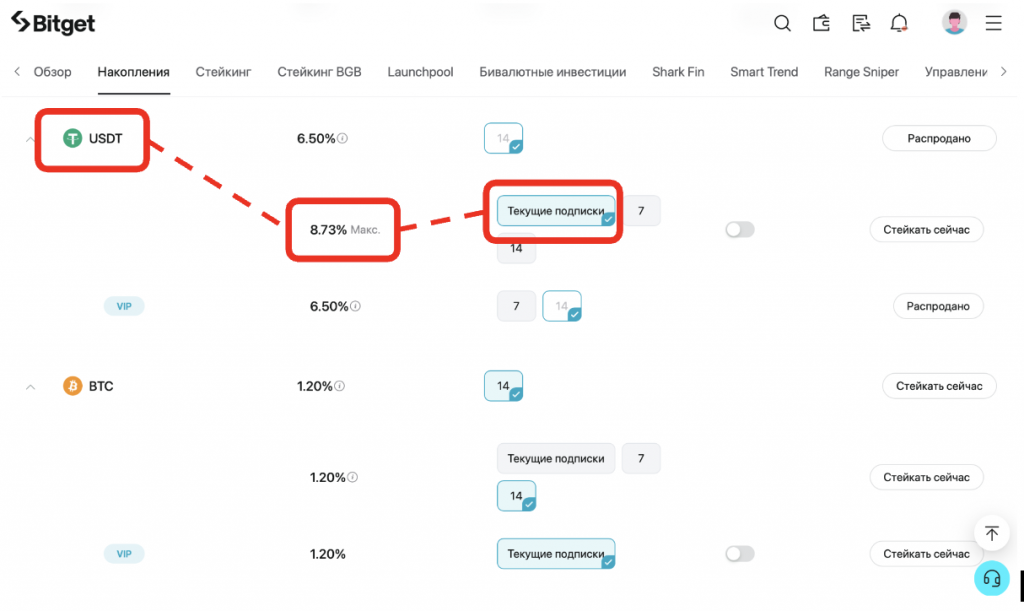Image resolution: width=1024 pixels, height=611 pixels.
Task: Open the user profile avatar
Action: click(x=955, y=23)
